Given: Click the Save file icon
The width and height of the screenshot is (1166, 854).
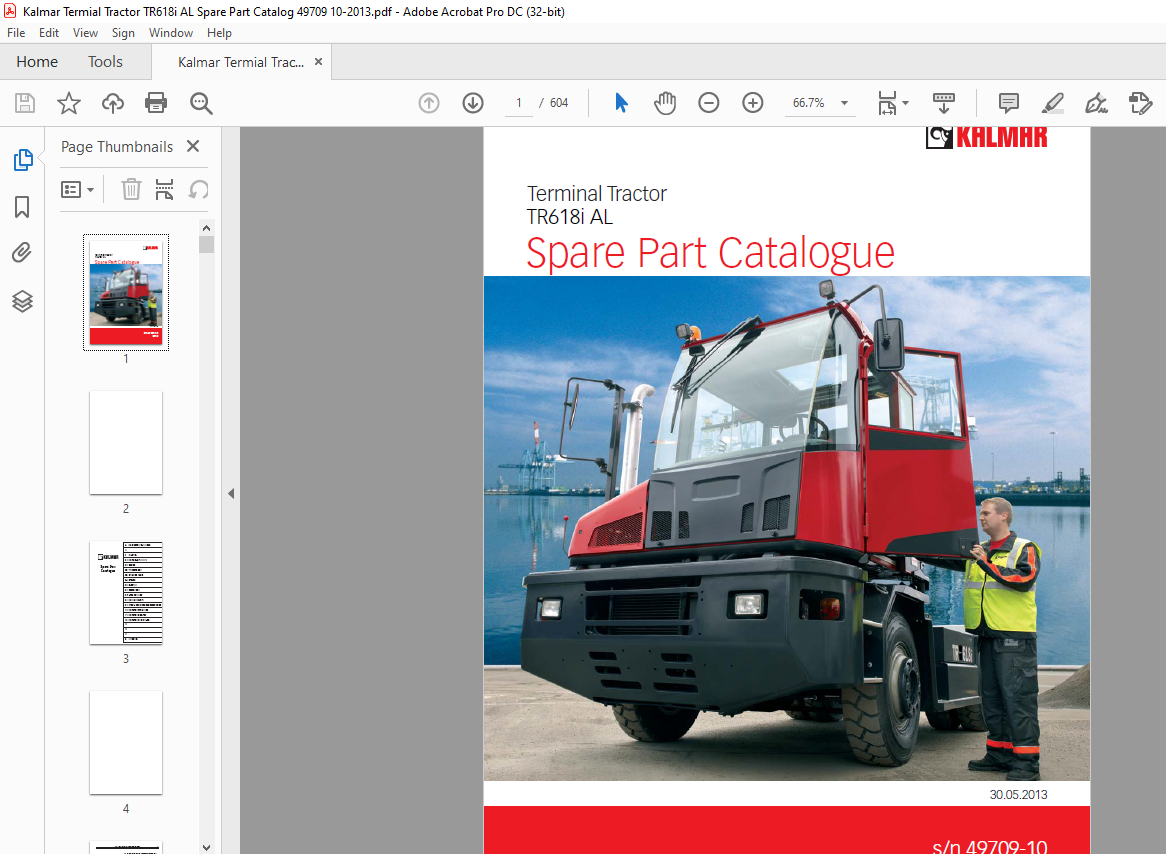Looking at the screenshot, I should [25, 103].
